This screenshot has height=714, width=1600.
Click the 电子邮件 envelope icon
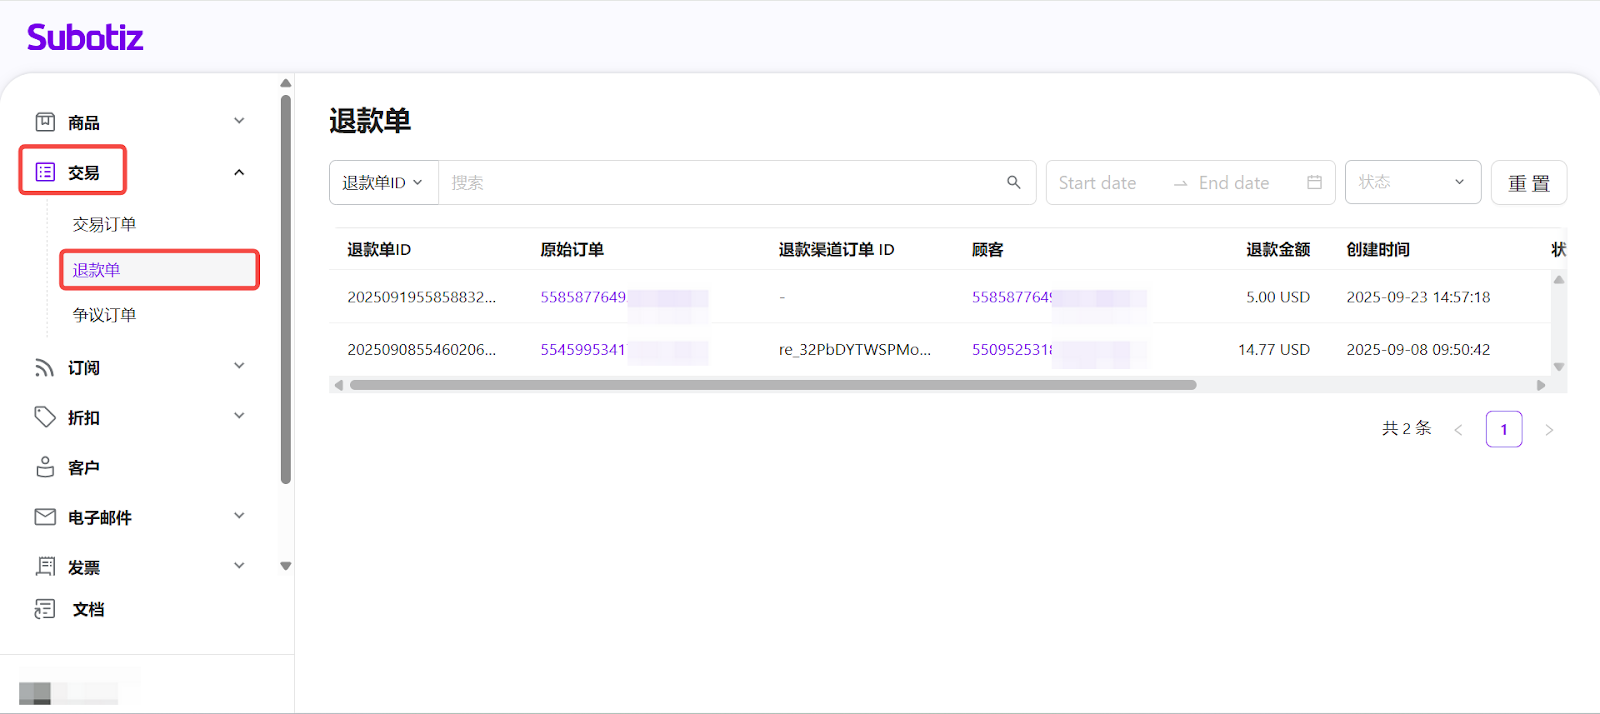click(x=45, y=517)
